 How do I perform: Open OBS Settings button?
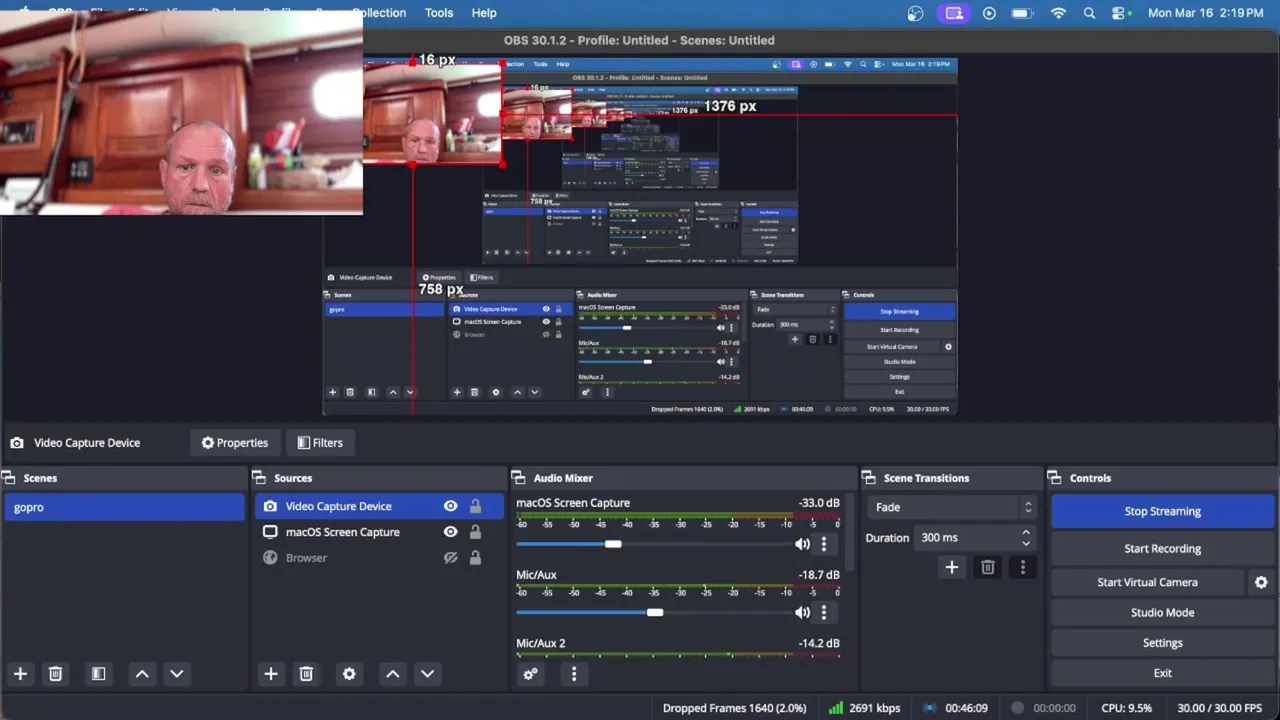1162,643
